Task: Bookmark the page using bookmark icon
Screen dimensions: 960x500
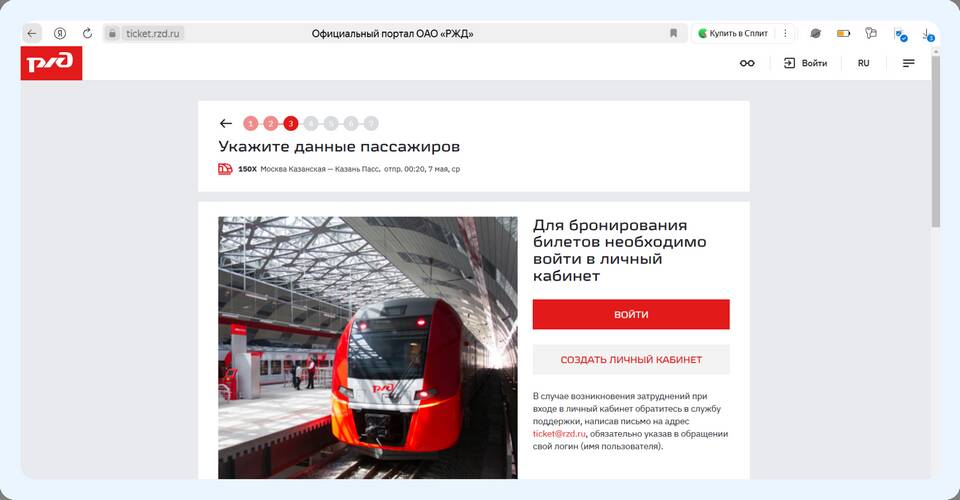Action: [x=673, y=33]
